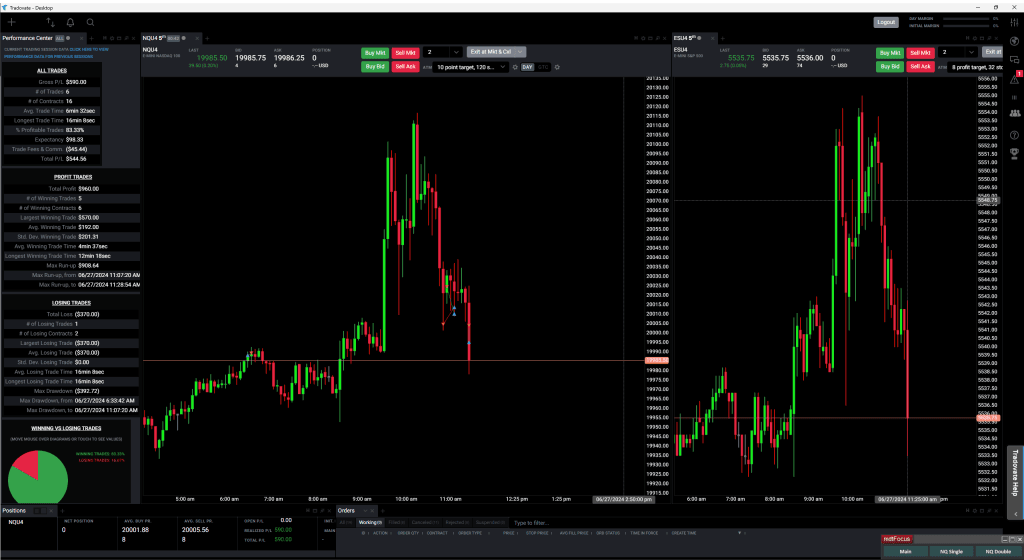Open the gear icon in the NQU4 panel header

click(x=643, y=39)
